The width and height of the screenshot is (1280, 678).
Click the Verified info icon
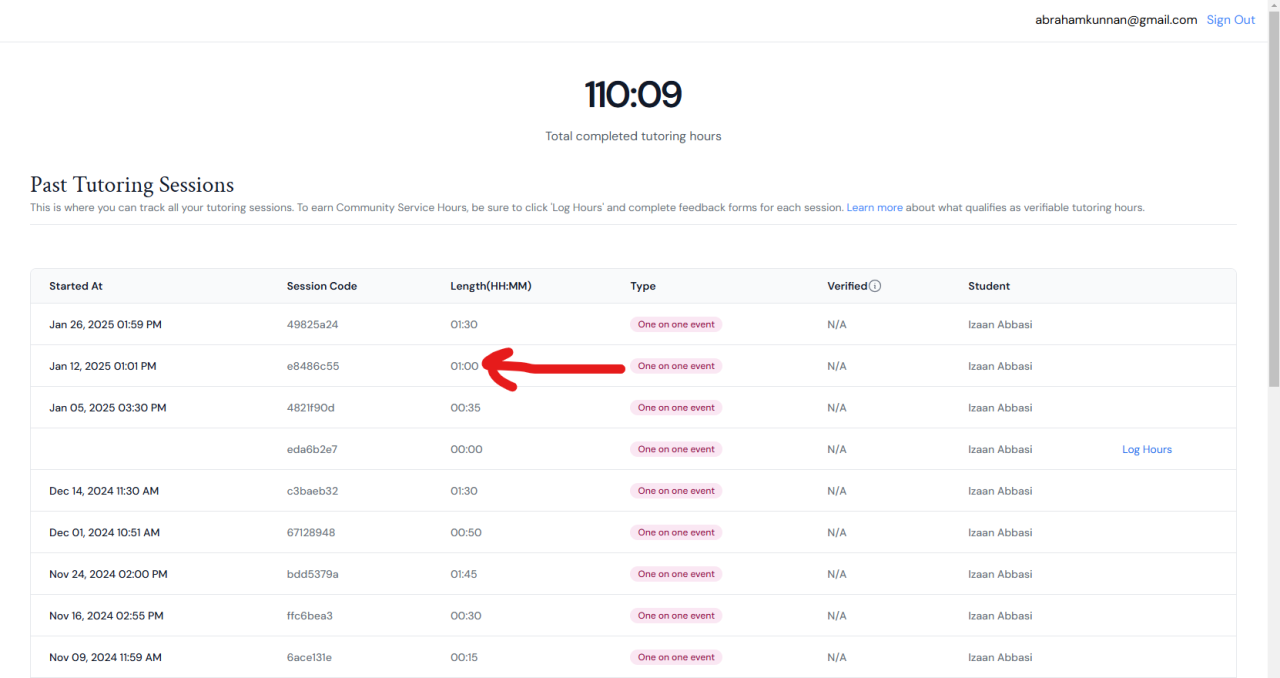875,286
